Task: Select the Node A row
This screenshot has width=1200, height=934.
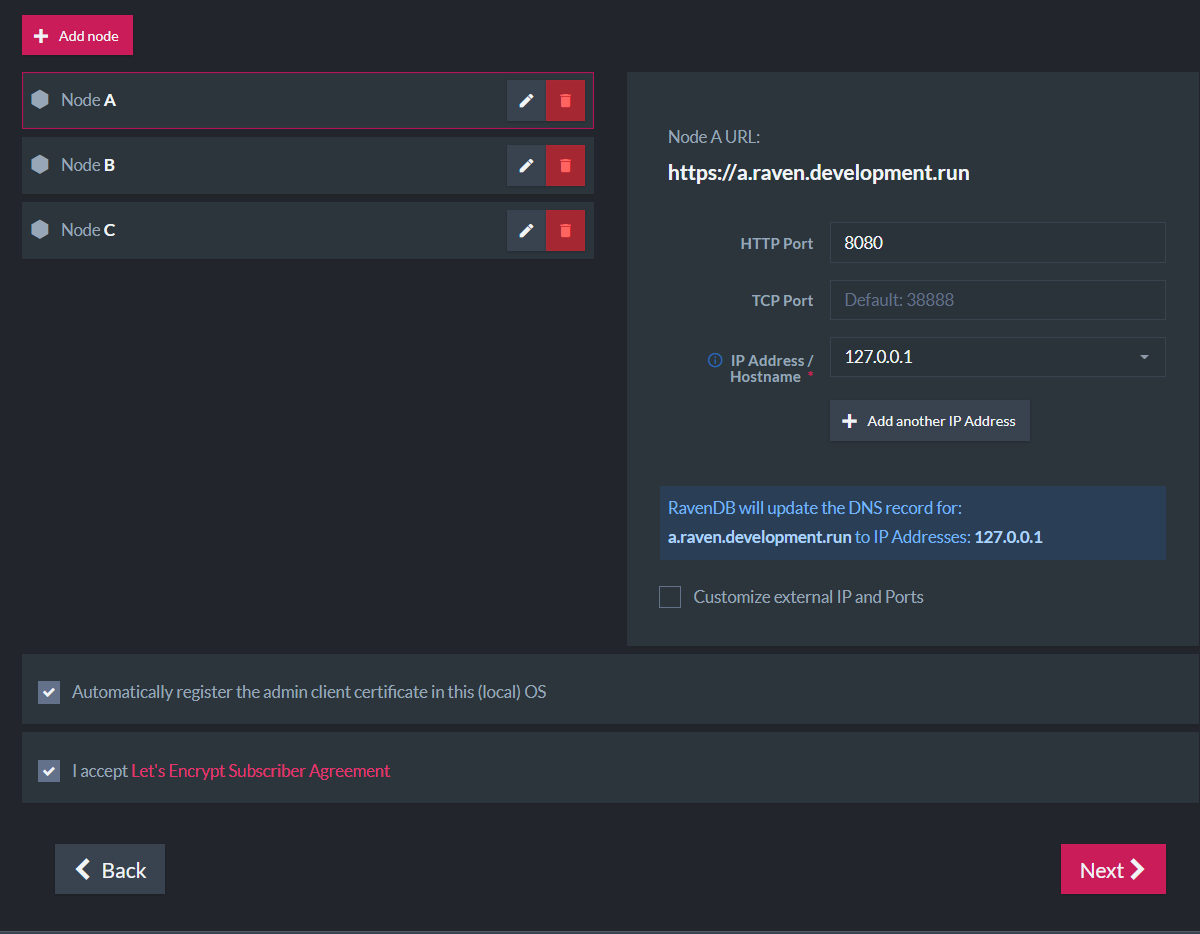Action: (308, 100)
